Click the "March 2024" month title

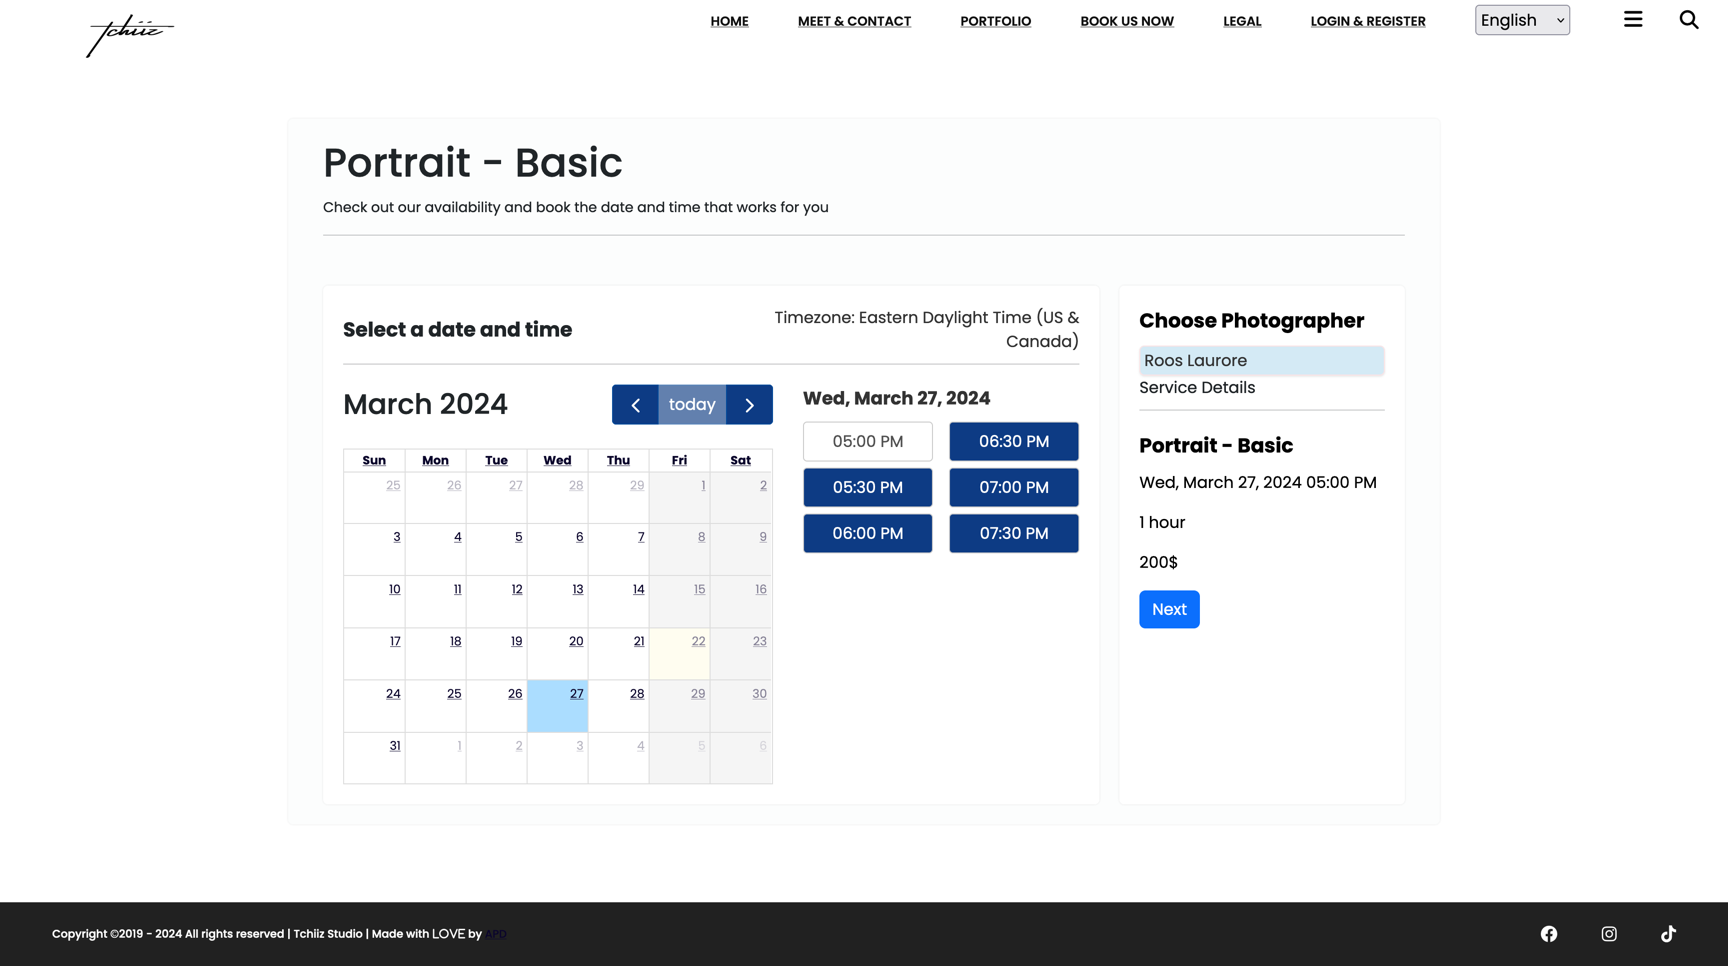tap(425, 405)
